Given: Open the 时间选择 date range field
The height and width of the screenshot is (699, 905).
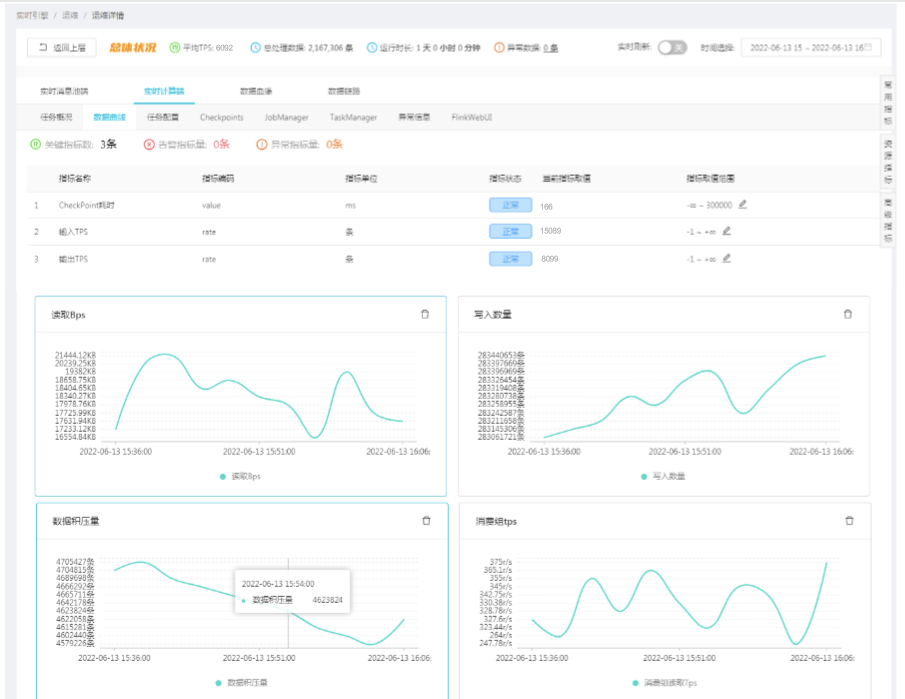Looking at the screenshot, I should click(811, 47).
